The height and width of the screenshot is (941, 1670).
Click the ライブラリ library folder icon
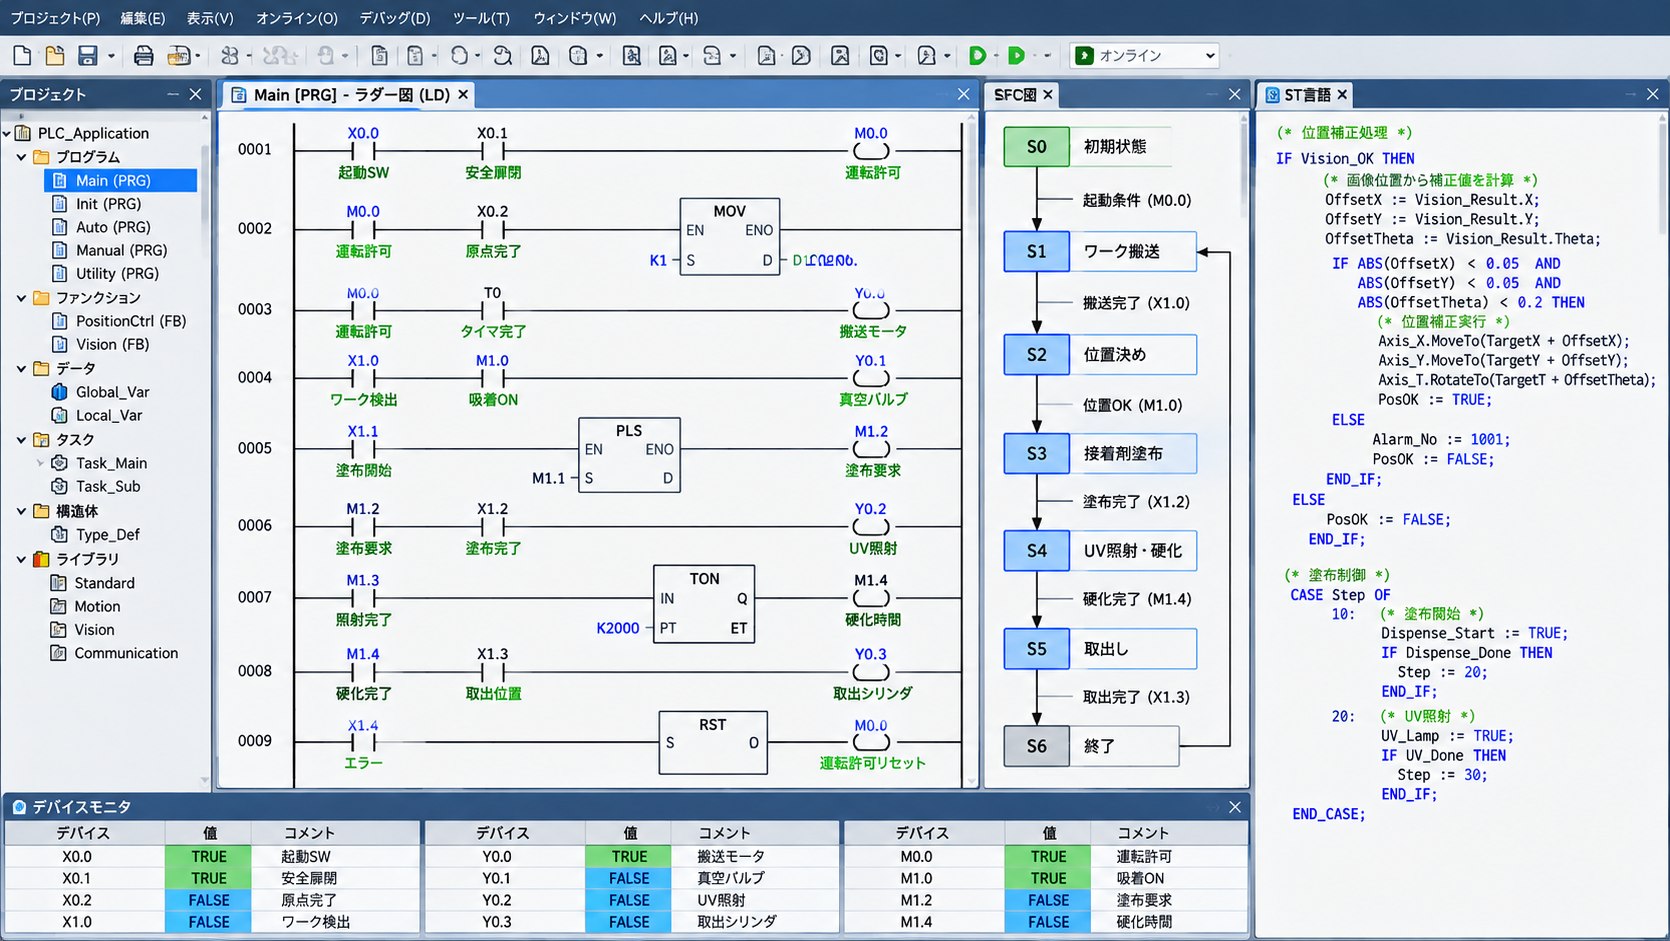(41, 559)
